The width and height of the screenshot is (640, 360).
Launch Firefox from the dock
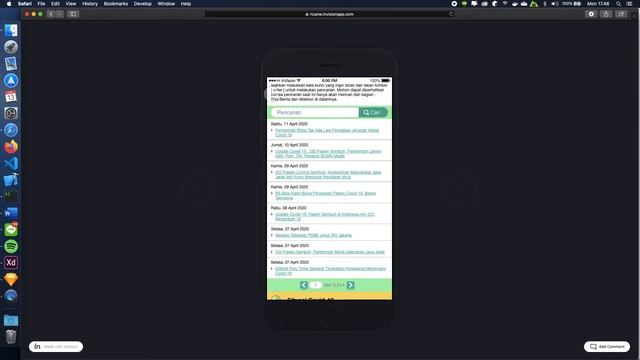11,147
